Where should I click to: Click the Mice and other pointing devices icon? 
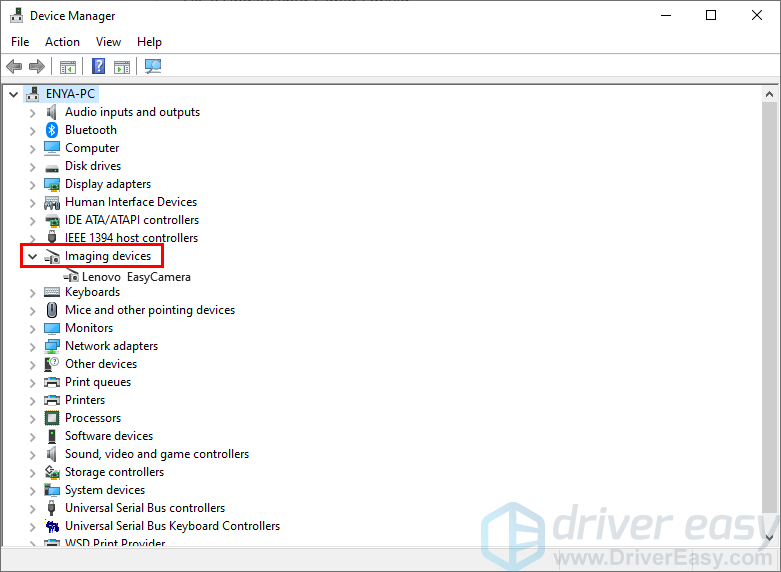[52, 310]
